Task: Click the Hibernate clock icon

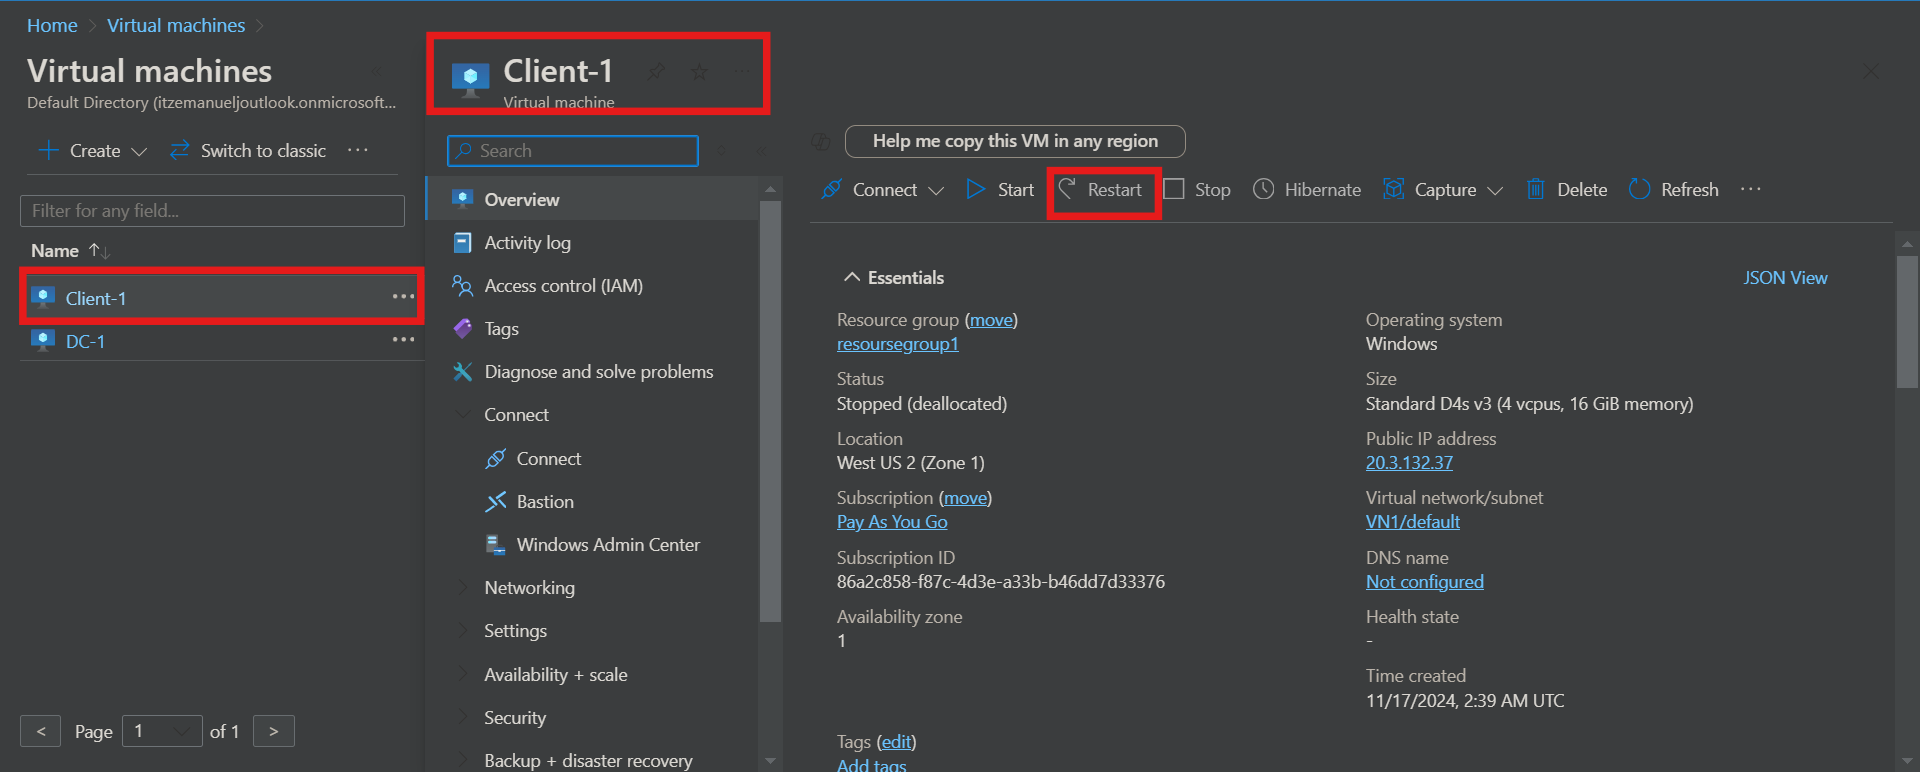Action: click(x=1264, y=189)
